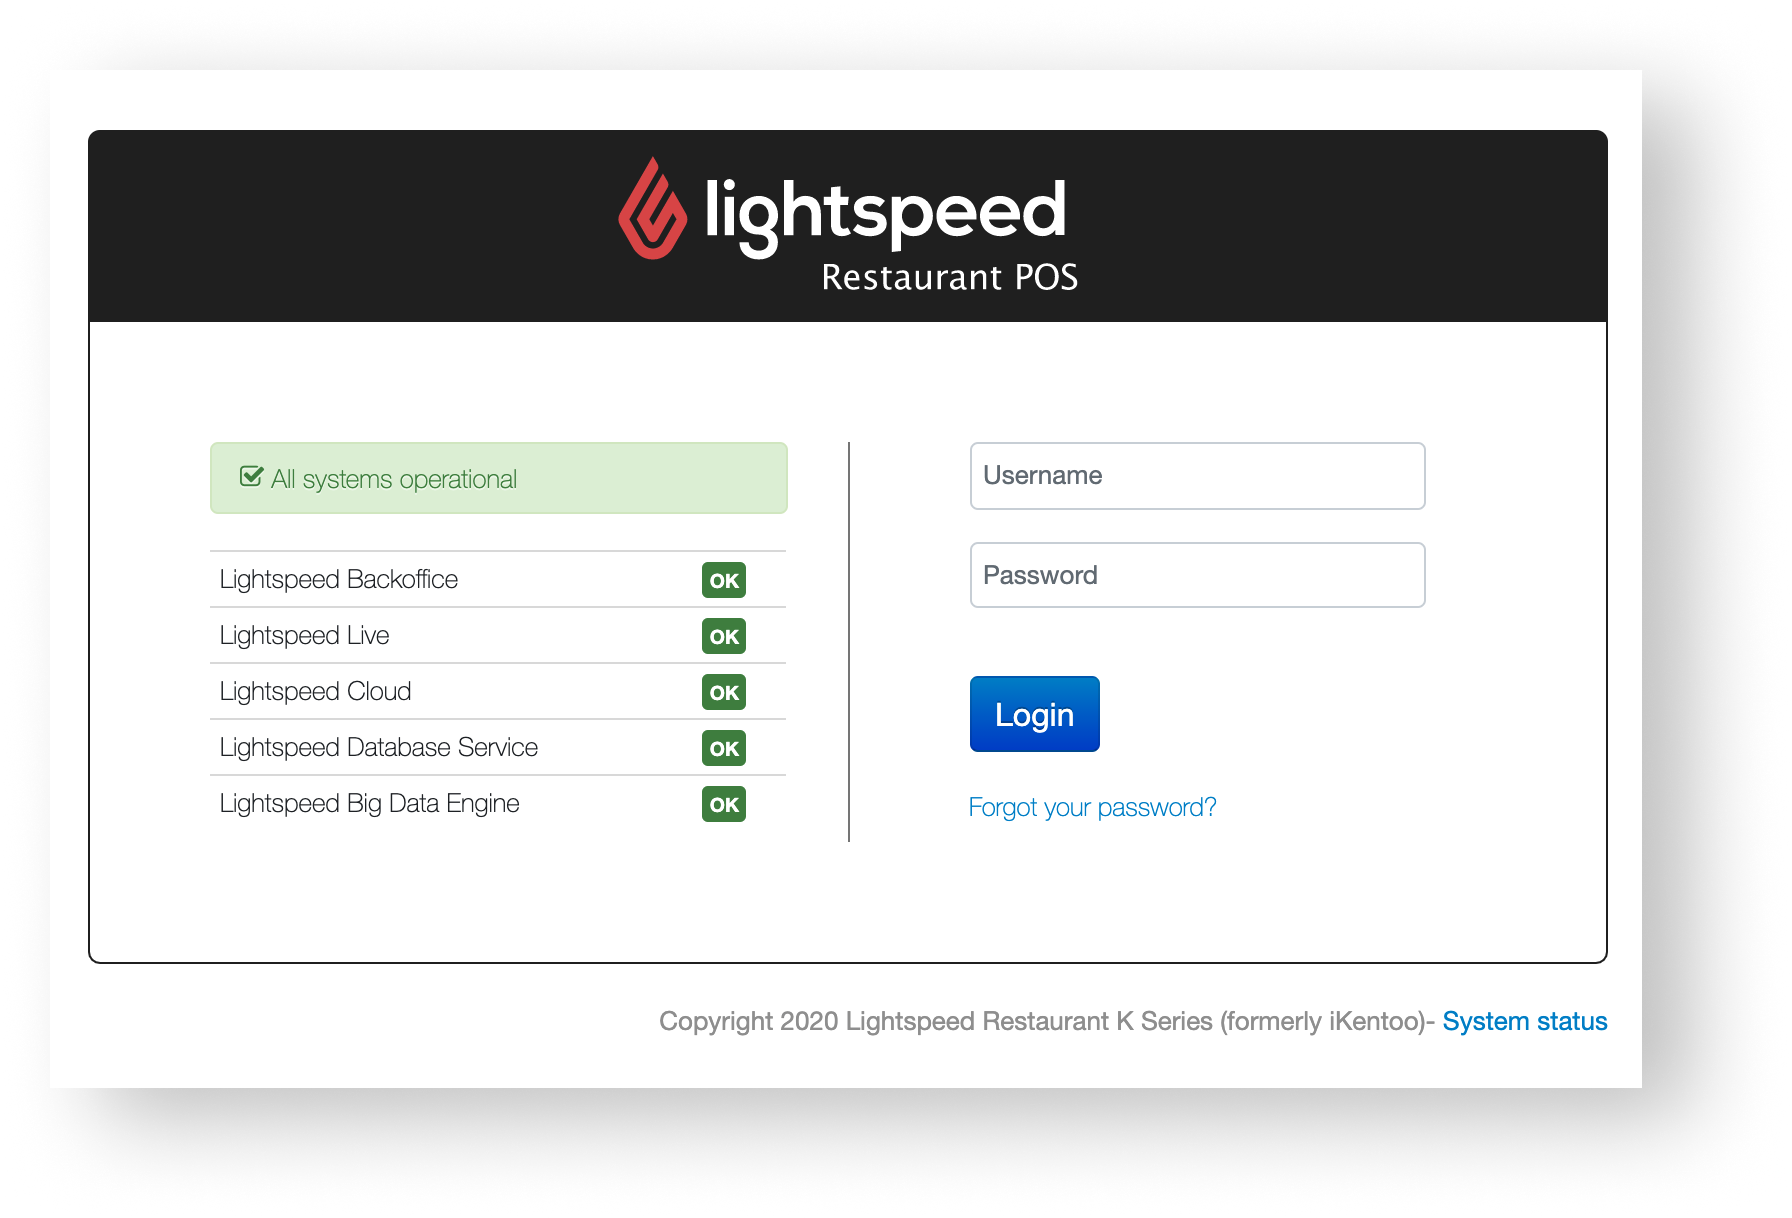
Task: Open the System status link
Action: [x=1525, y=1021]
